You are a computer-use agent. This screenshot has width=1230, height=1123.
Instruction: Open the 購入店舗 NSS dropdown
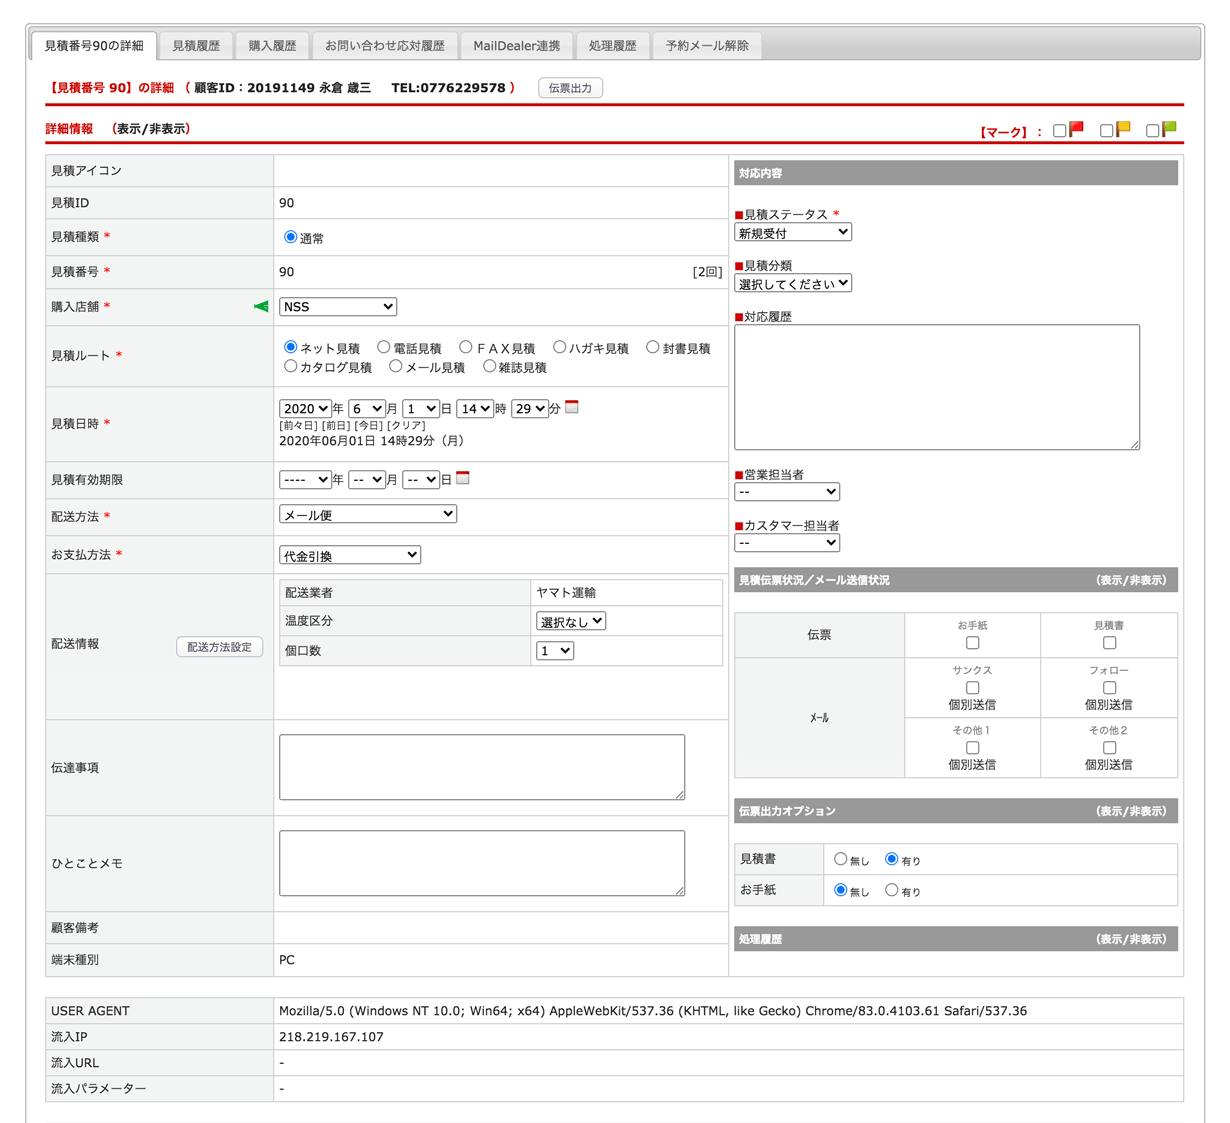coord(338,307)
